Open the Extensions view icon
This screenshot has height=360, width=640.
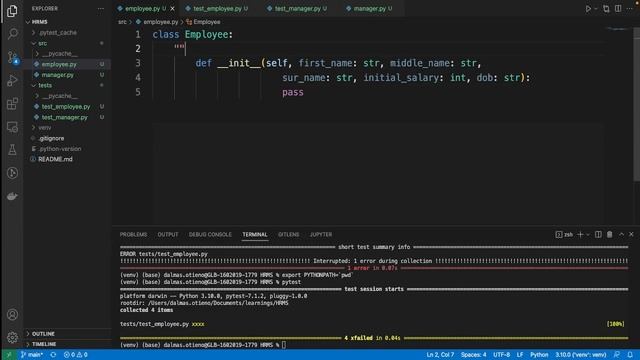point(12,104)
